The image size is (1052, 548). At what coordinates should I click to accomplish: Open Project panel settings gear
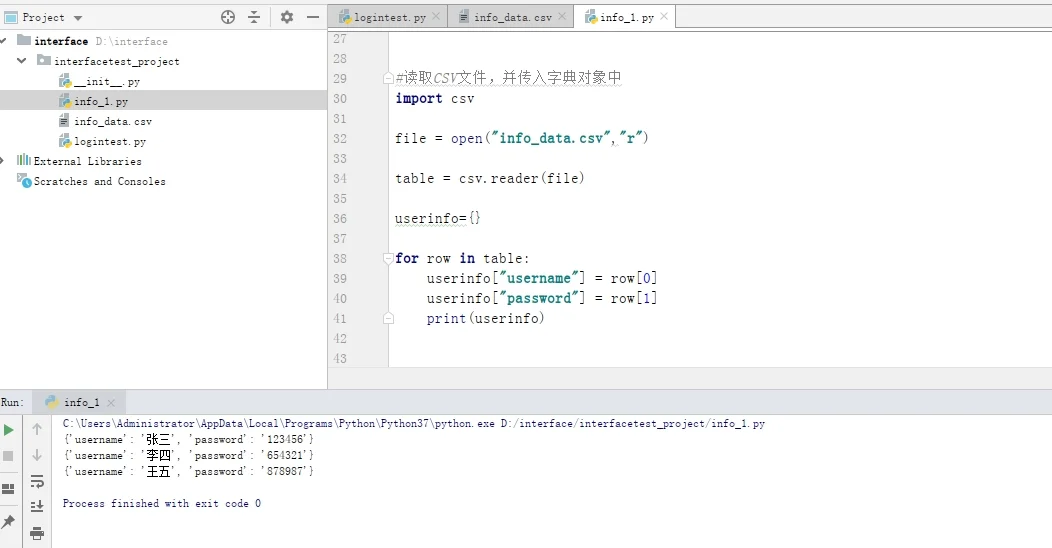(x=286, y=17)
